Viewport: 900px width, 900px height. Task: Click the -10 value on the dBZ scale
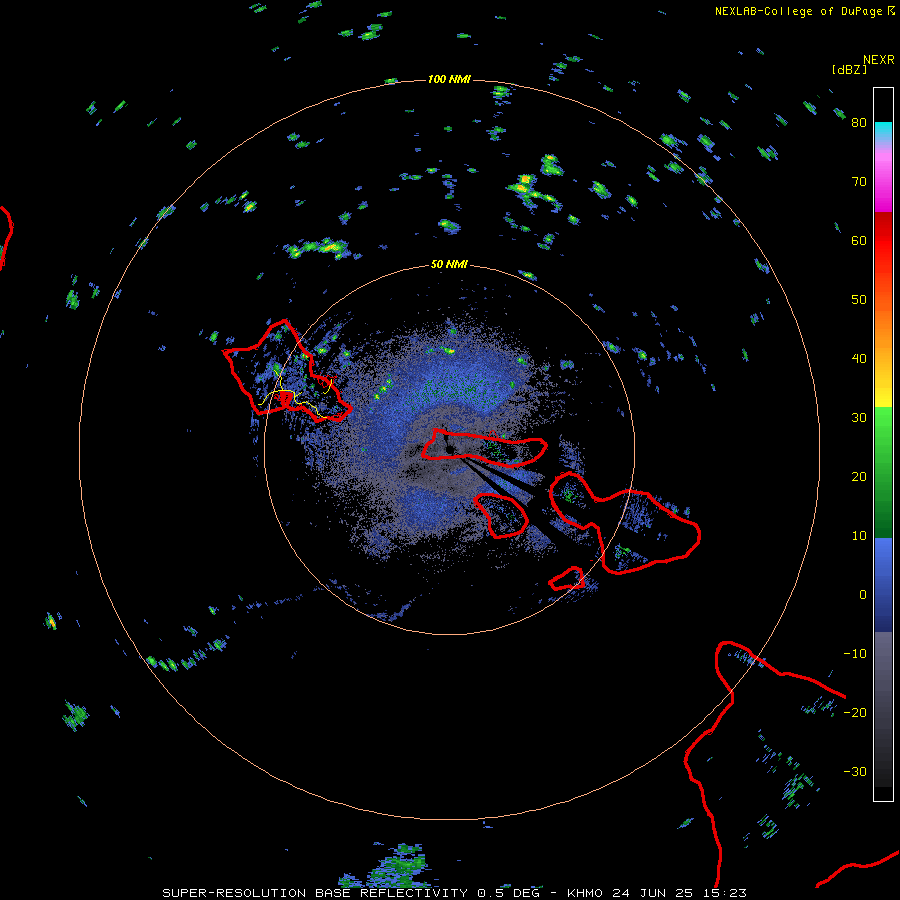click(x=855, y=654)
